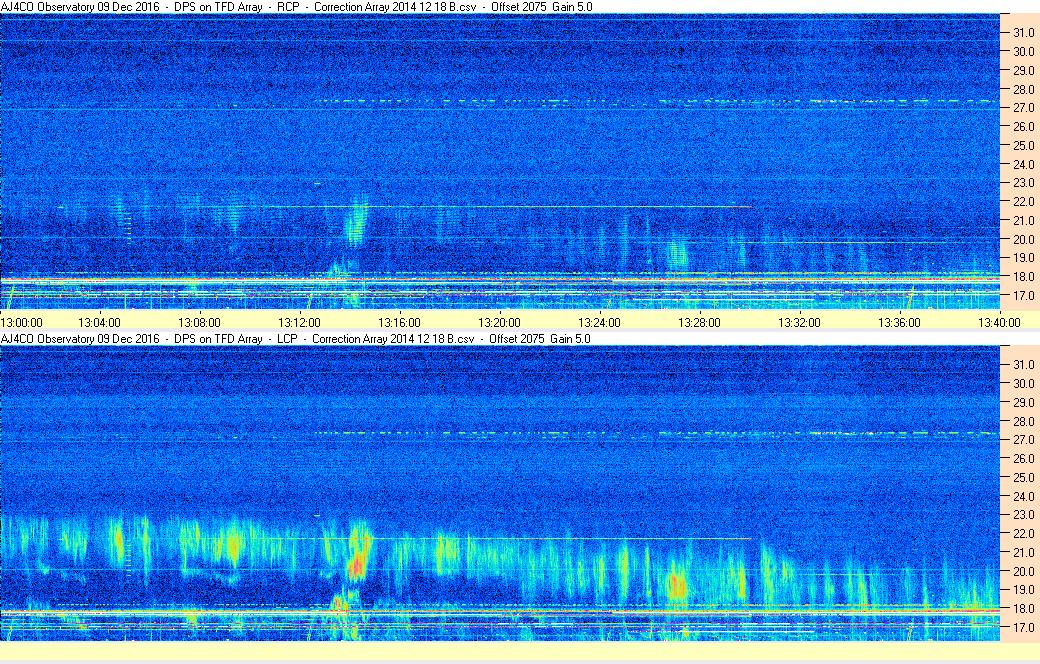Click the LCP label in the lower title
This screenshot has width=1040, height=664.
click(287, 339)
